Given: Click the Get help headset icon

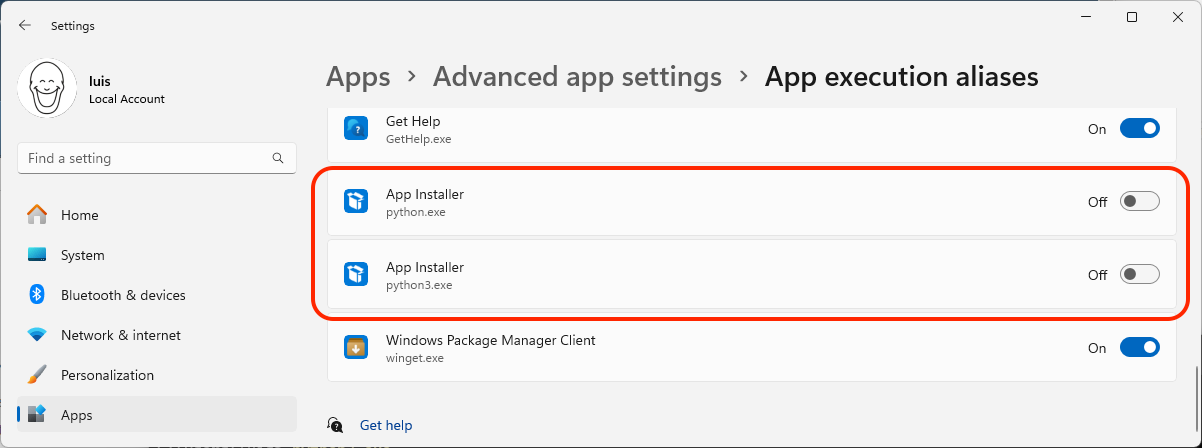Looking at the screenshot, I should (x=337, y=425).
